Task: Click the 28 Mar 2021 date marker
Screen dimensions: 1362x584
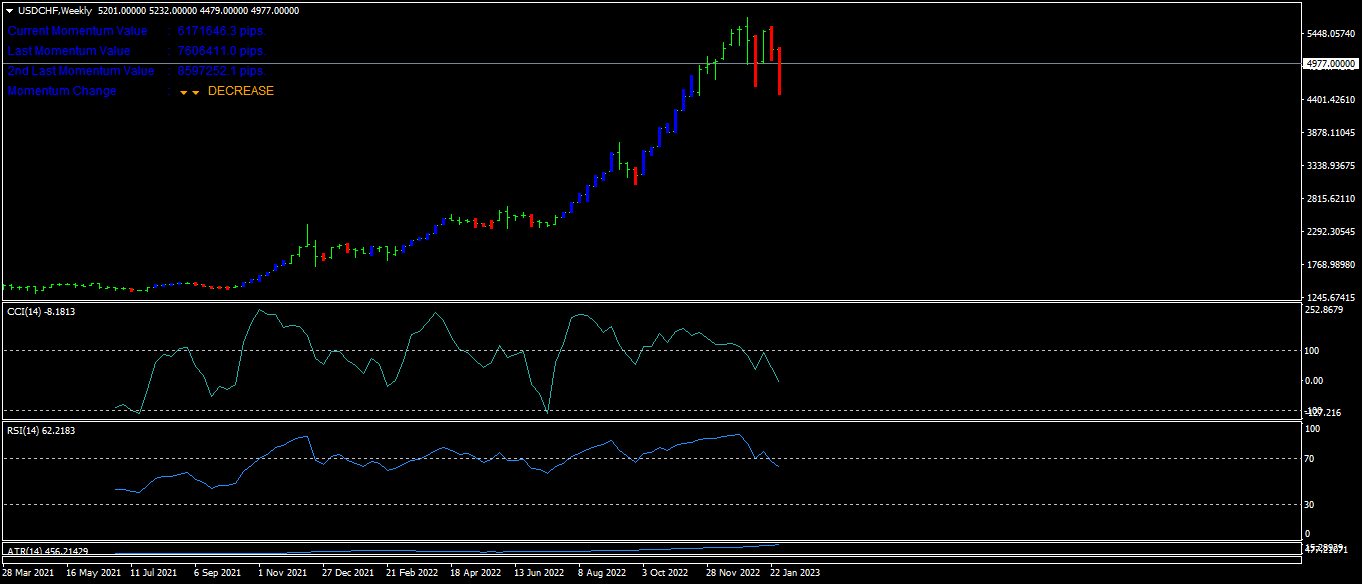Action: 29,573
